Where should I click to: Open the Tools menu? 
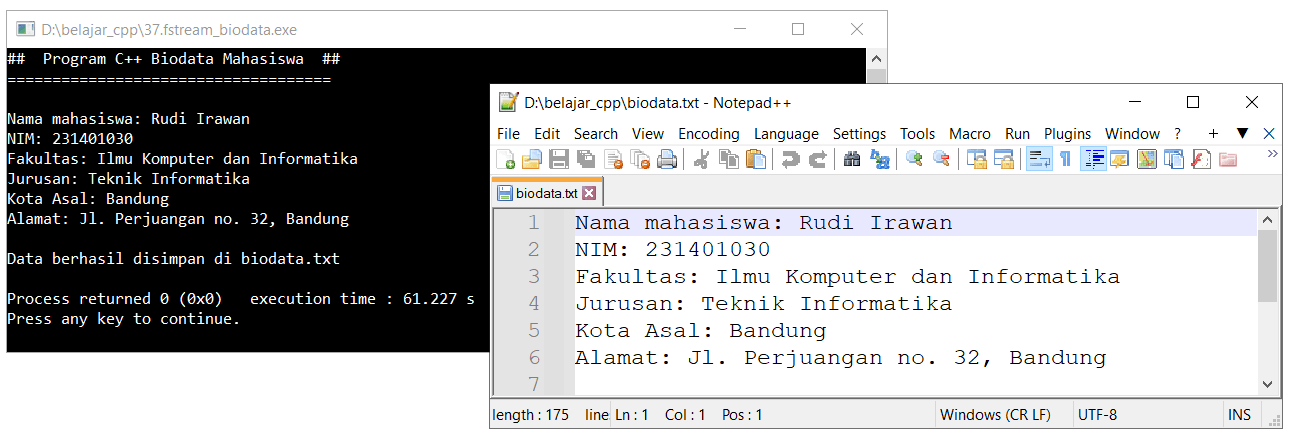(917, 134)
